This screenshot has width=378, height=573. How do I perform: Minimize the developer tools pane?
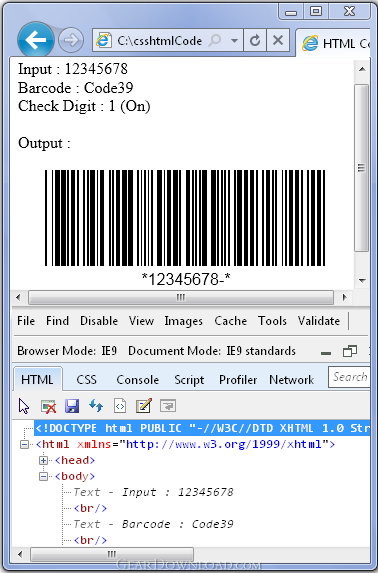pos(326,353)
